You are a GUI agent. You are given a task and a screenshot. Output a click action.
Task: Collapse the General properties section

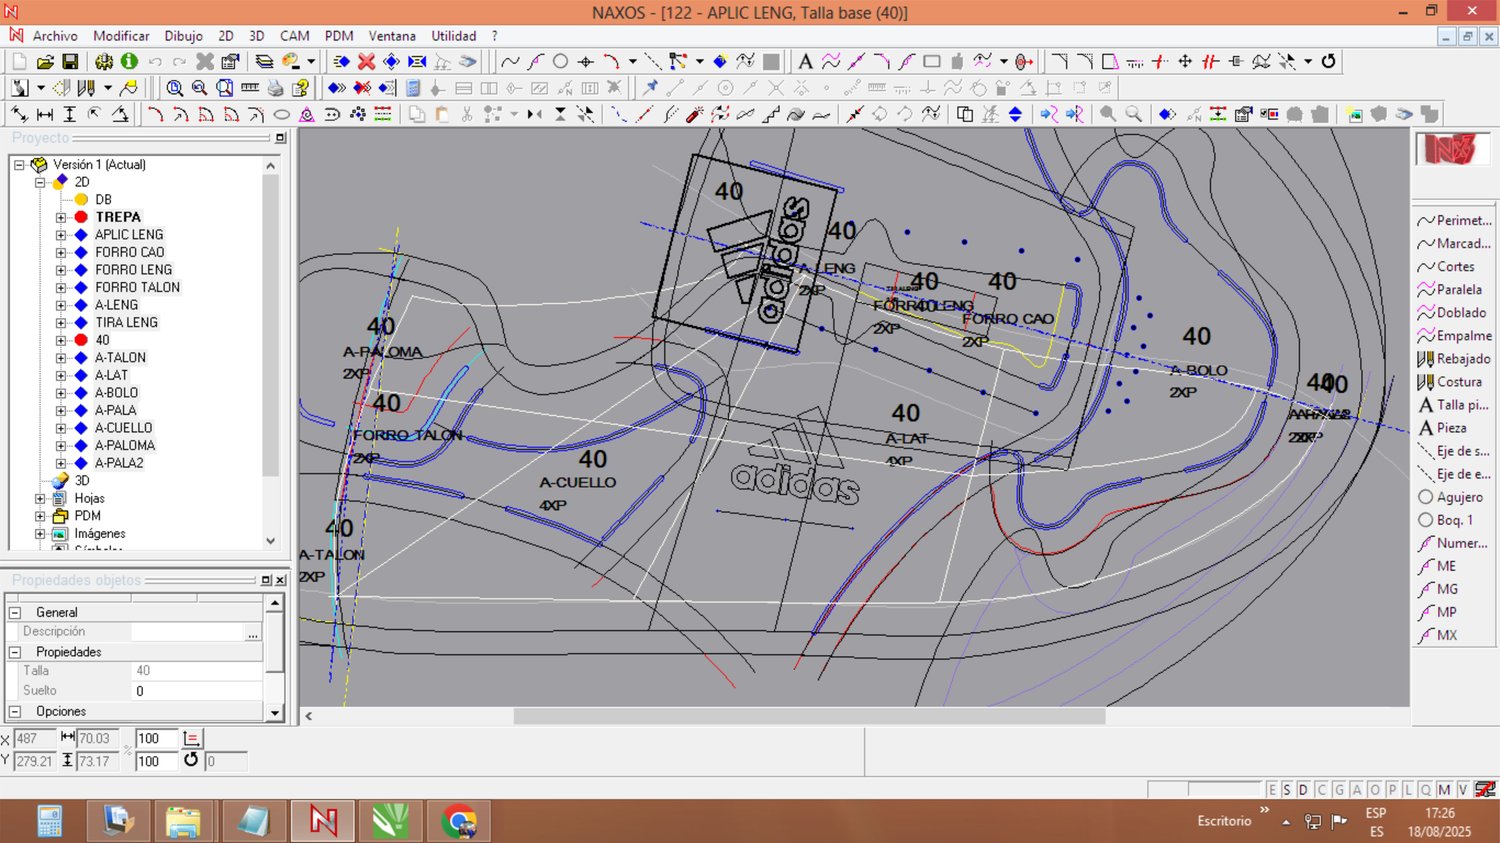pos(15,612)
